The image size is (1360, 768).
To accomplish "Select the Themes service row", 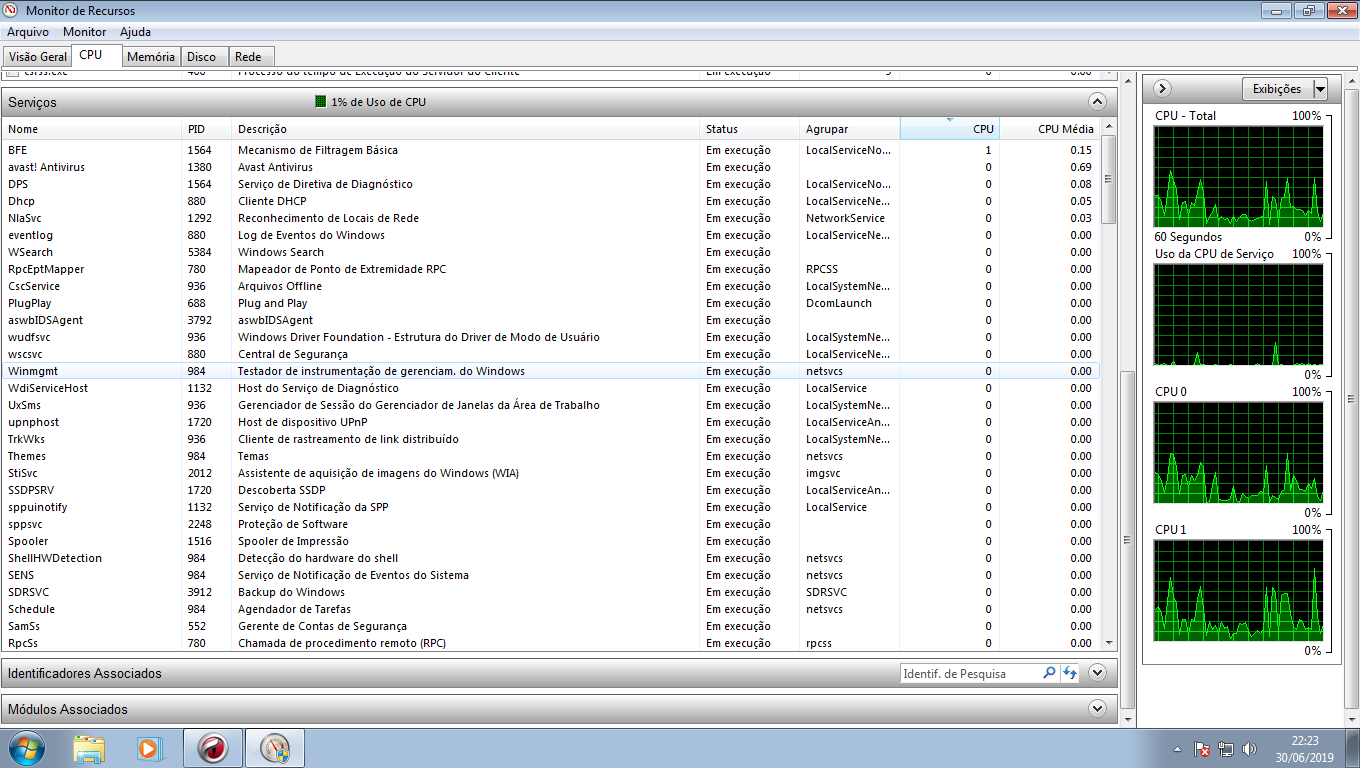I will [550, 456].
